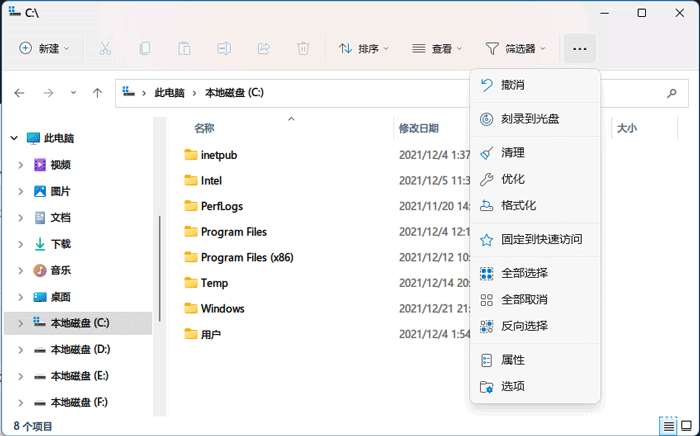Choose 刻录到光盘 from the menu
This screenshot has height=436, width=700.
535,119
